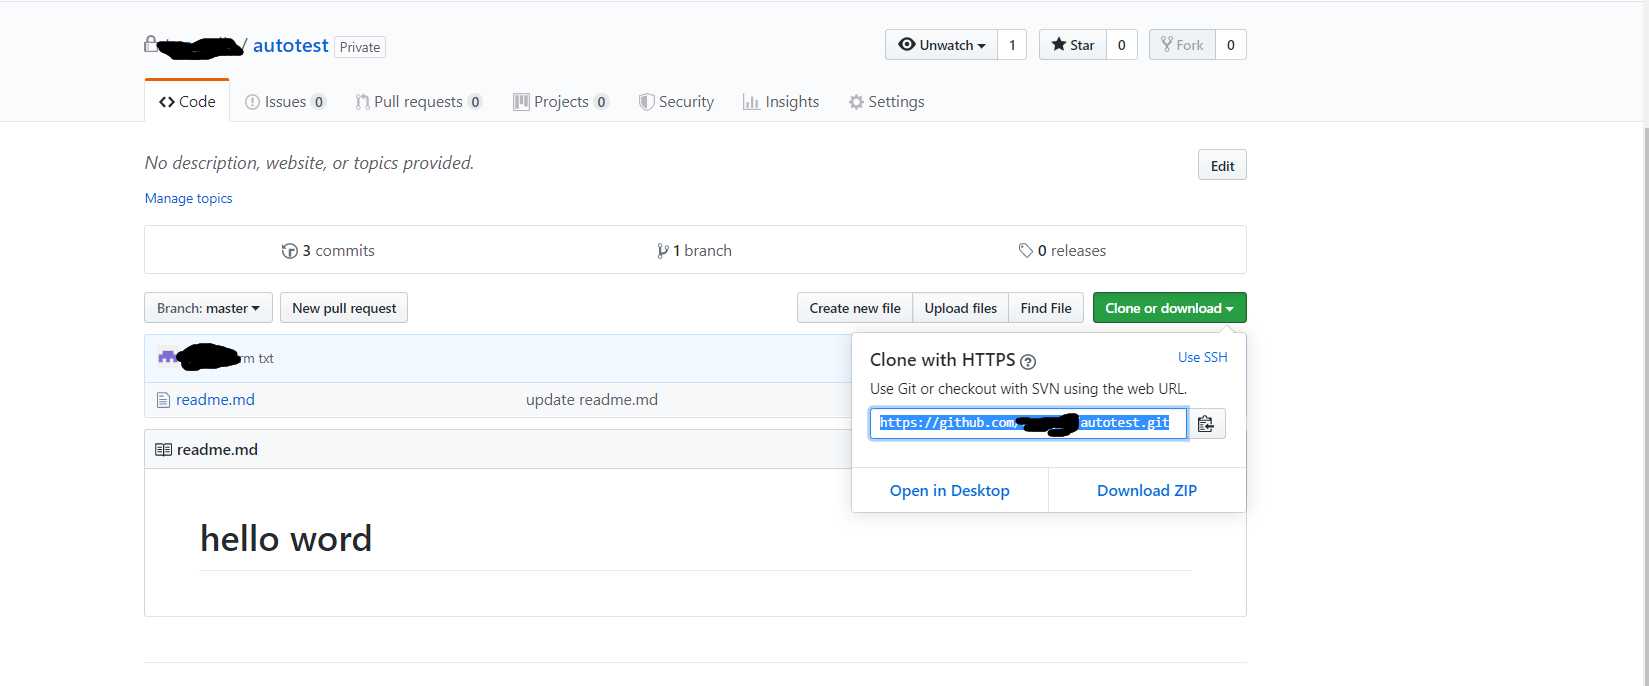The width and height of the screenshot is (1649, 686).
Task: Open the 'update readme.md' commit message
Action: click(x=592, y=400)
